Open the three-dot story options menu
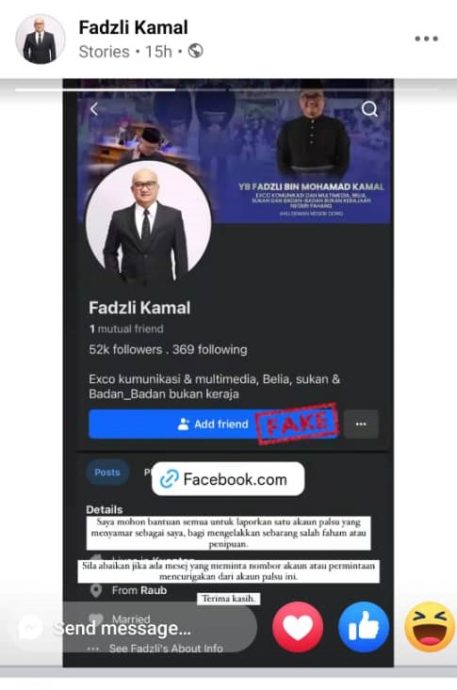The image size is (457, 690). click(x=426, y=39)
